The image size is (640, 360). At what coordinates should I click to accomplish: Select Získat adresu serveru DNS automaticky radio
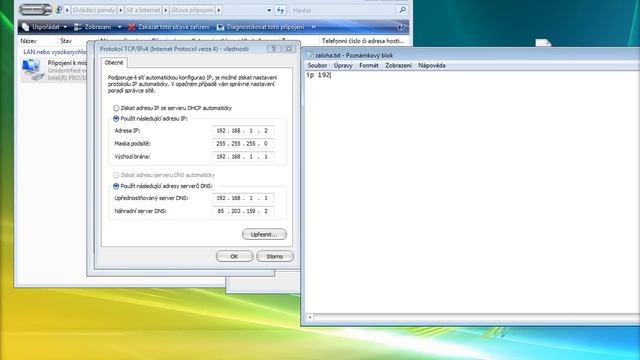[x=116, y=175]
